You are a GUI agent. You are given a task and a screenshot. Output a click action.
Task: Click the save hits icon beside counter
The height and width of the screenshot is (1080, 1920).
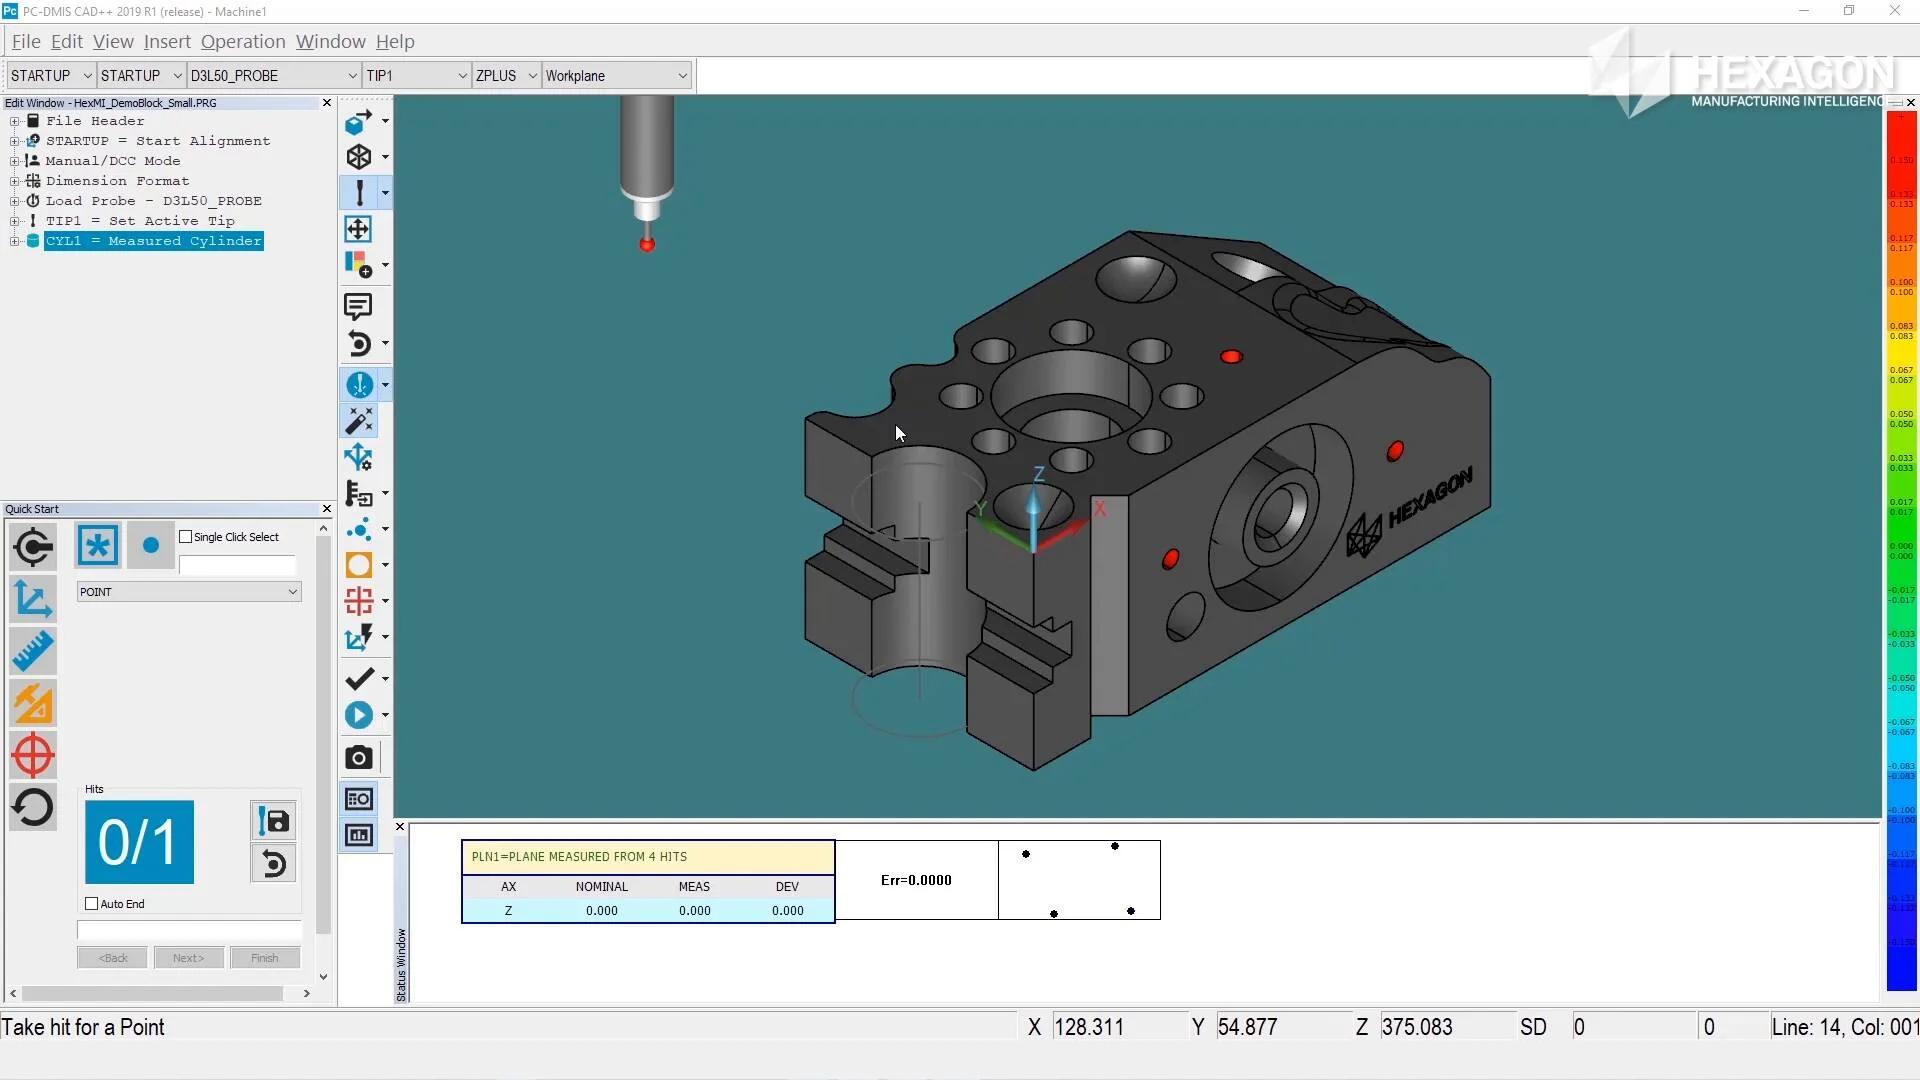(x=273, y=821)
